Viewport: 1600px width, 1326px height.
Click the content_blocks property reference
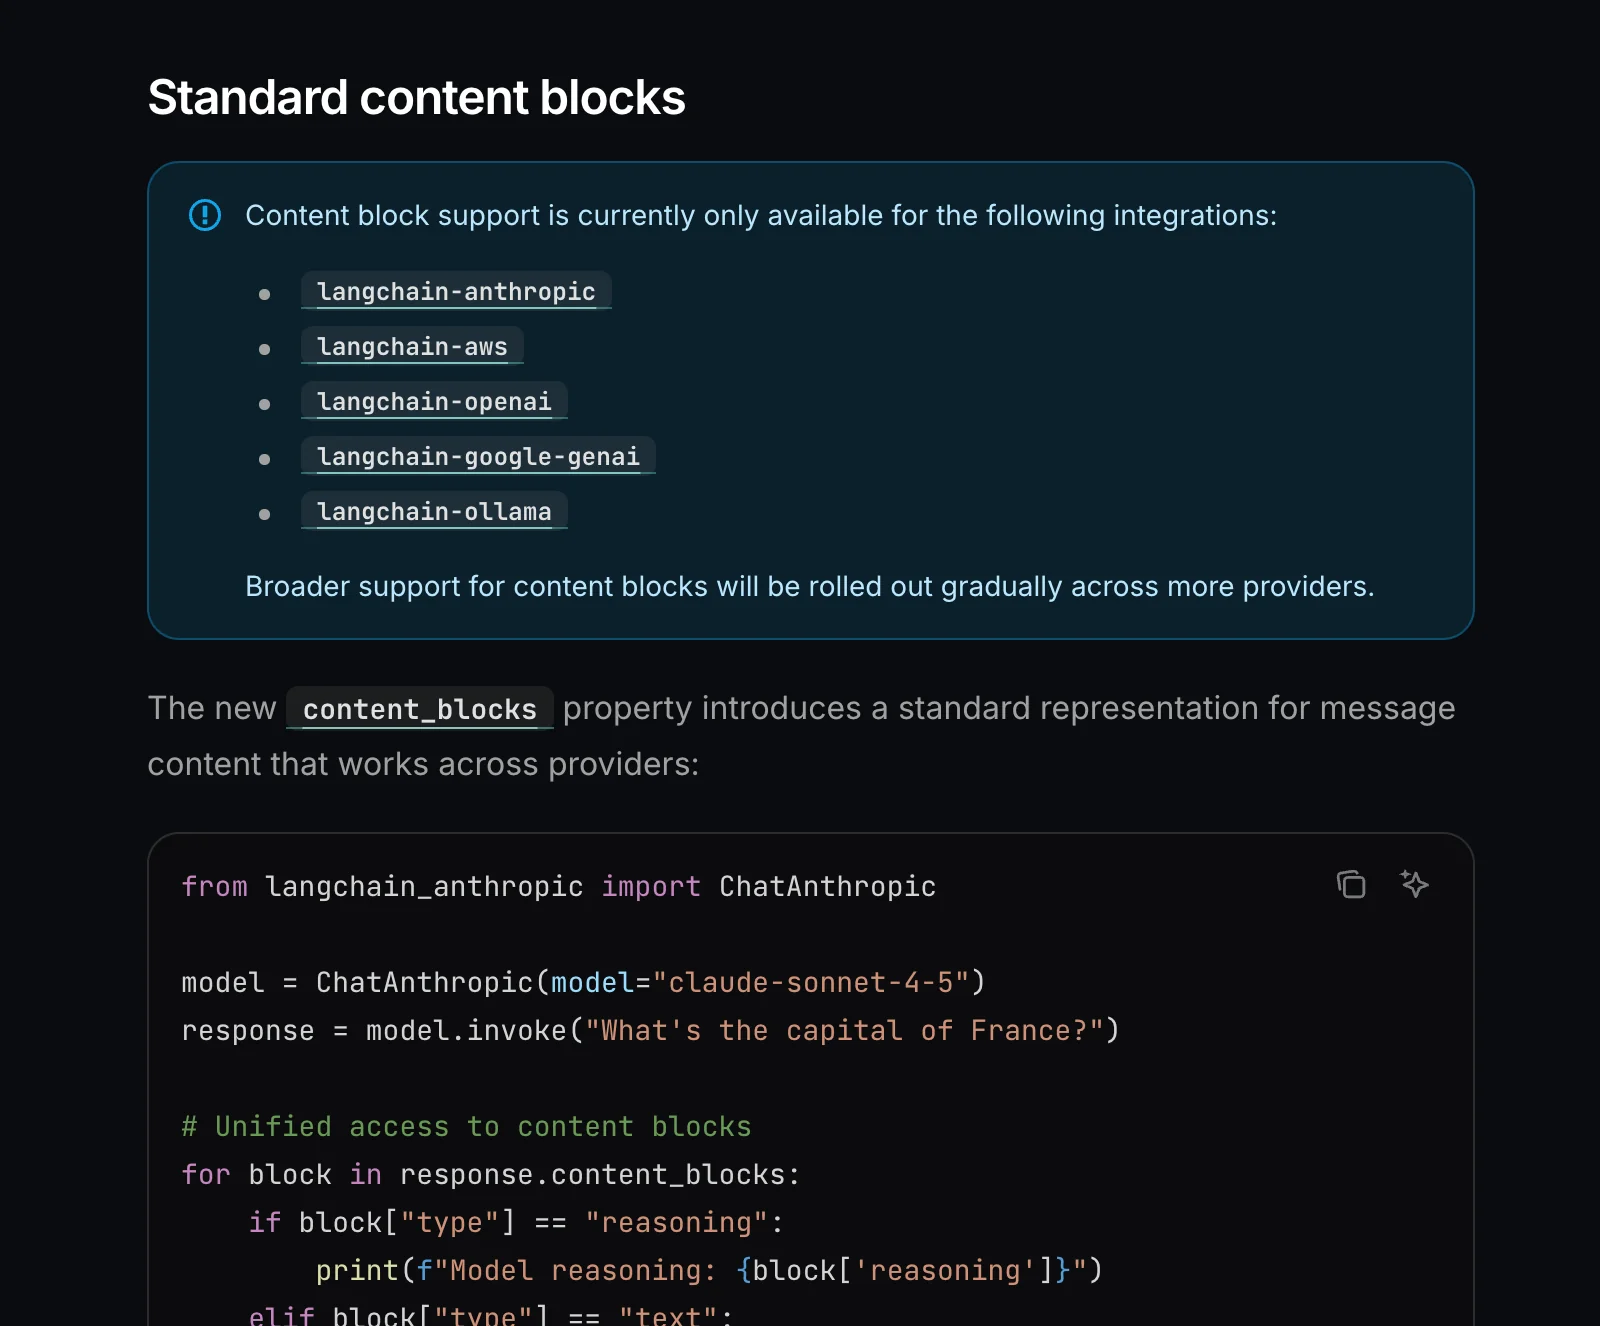tap(419, 709)
